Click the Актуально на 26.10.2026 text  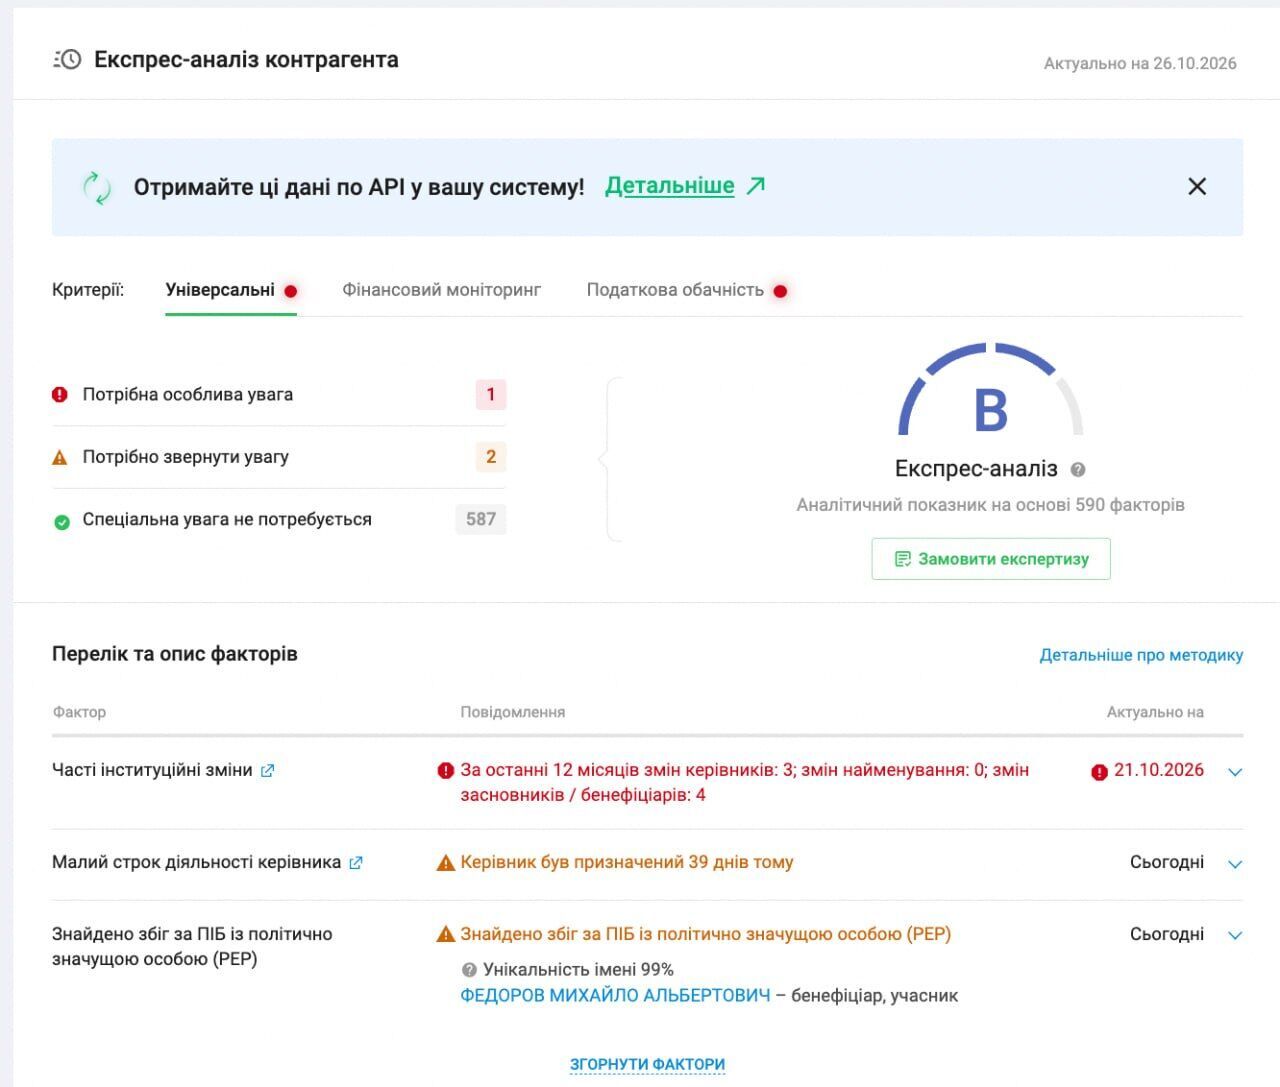tap(1140, 63)
